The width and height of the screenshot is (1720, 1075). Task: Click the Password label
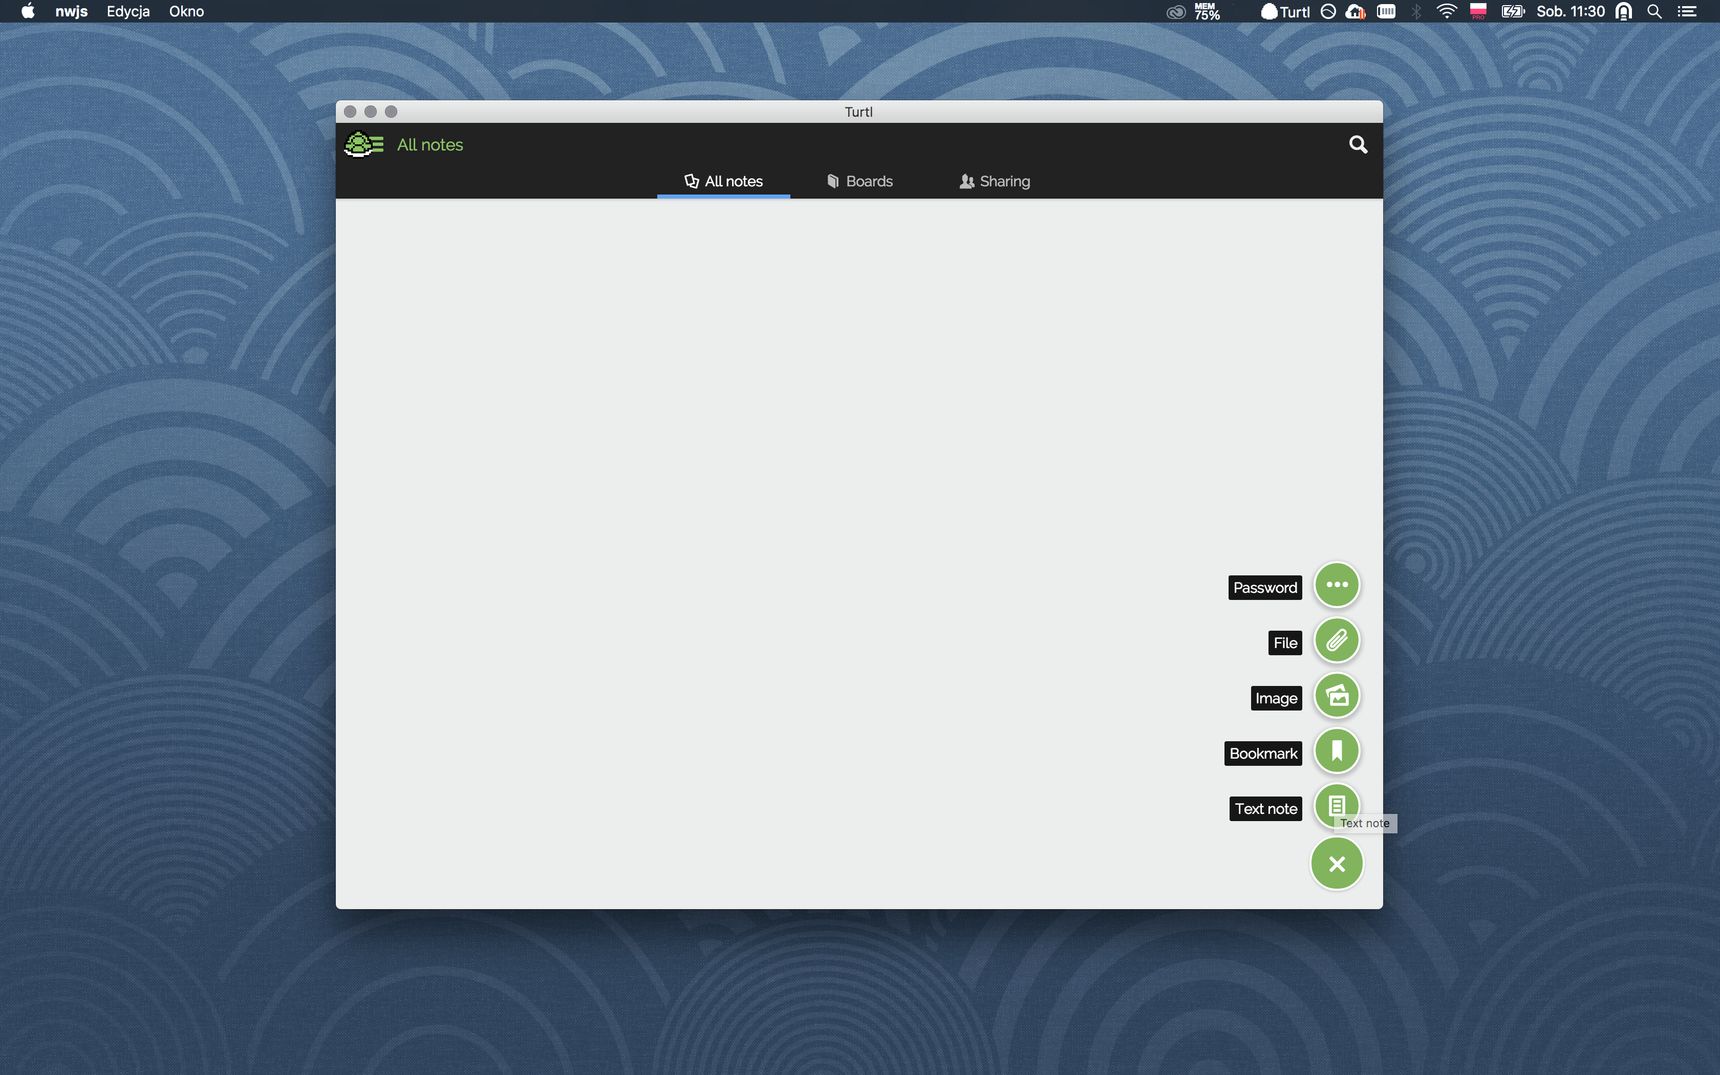[x=1265, y=588]
